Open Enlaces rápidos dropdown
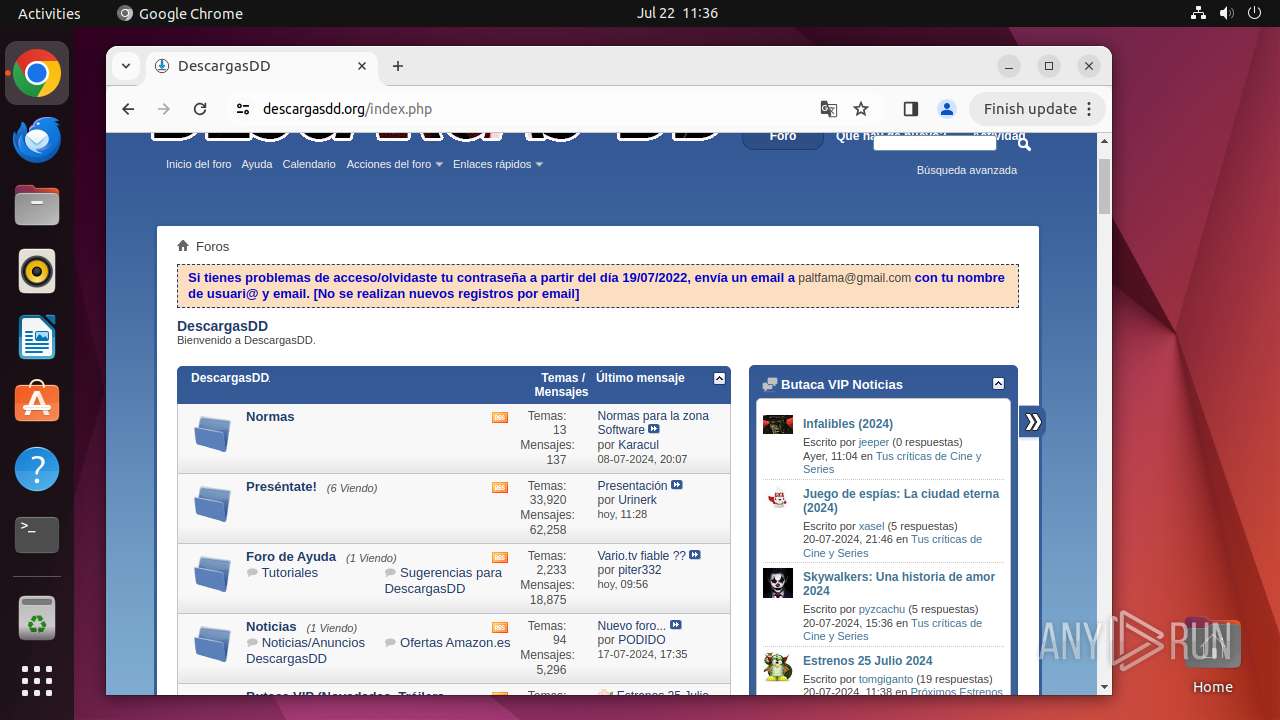1280x720 pixels. point(498,164)
